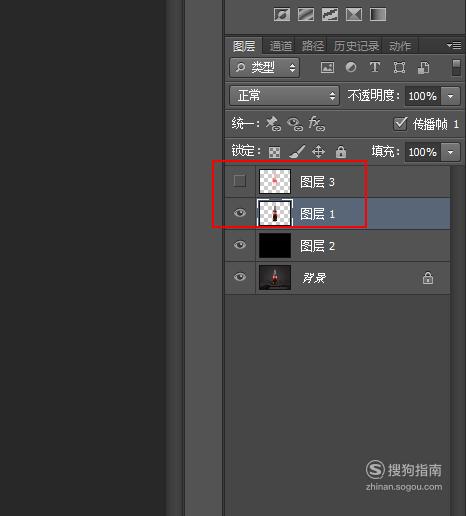Filter layers by type (T icon)

pos(375,67)
